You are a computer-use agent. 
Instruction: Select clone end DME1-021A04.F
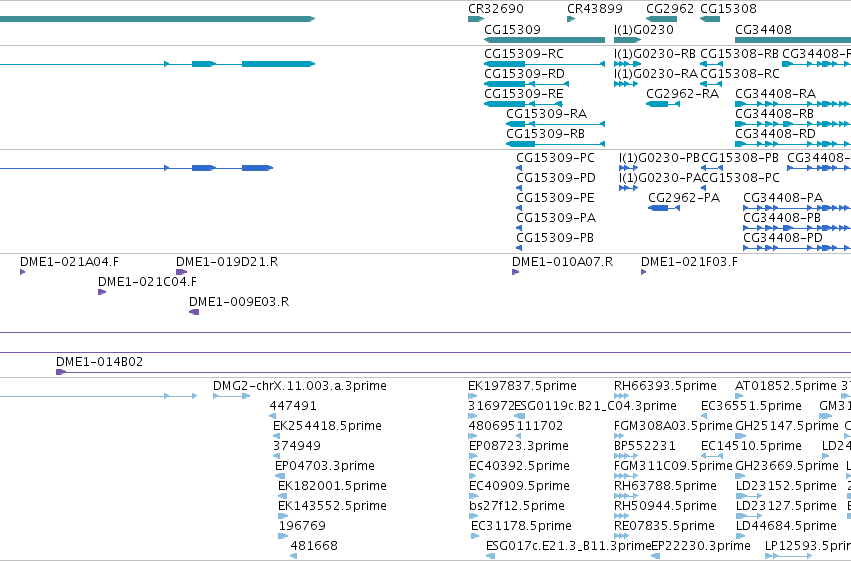point(22,272)
